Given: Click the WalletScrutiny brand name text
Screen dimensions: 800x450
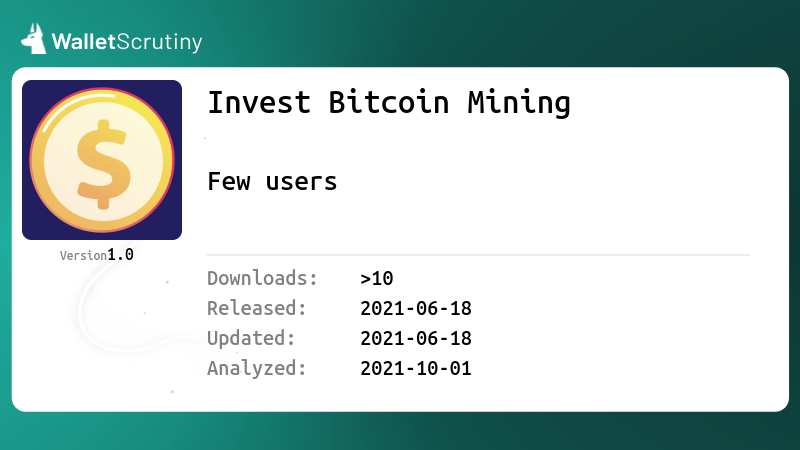Looking at the screenshot, I should coord(127,42).
